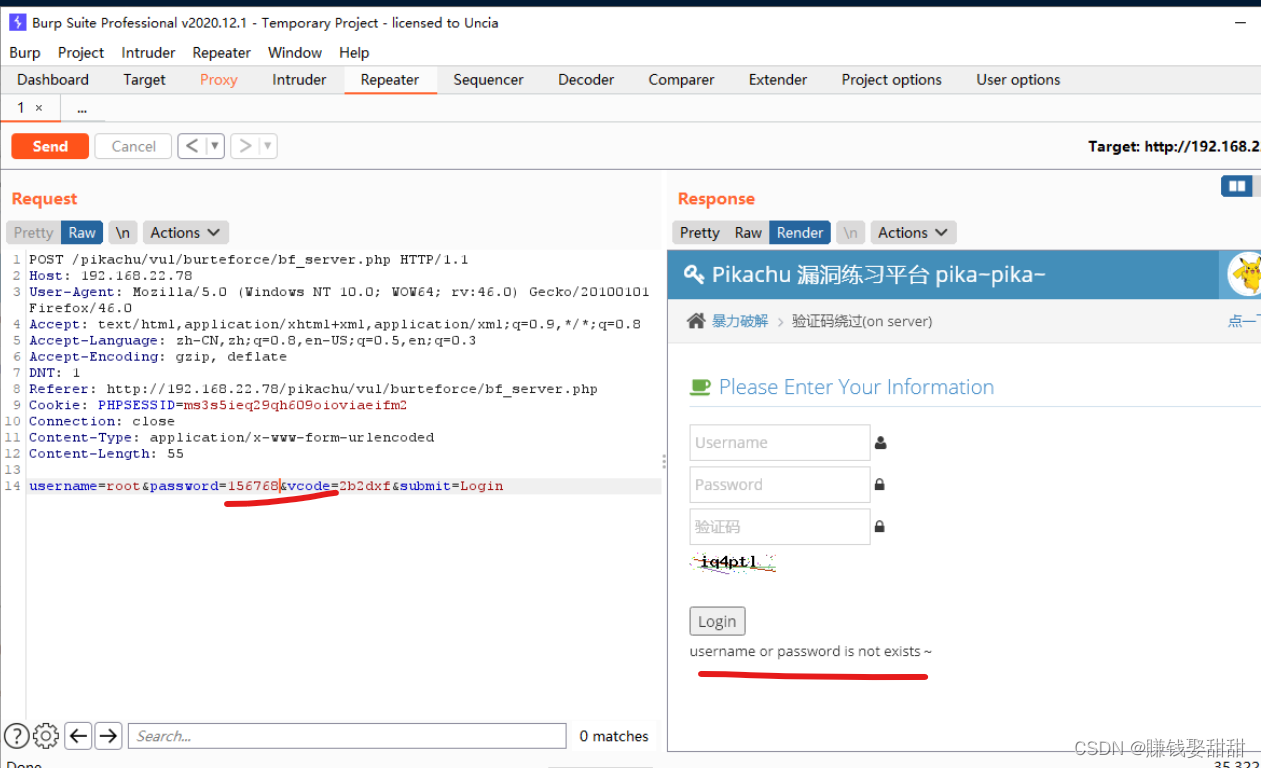Click the Username input field
Image resolution: width=1261 pixels, height=768 pixels.
pyautogui.click(x=780, y=442)
